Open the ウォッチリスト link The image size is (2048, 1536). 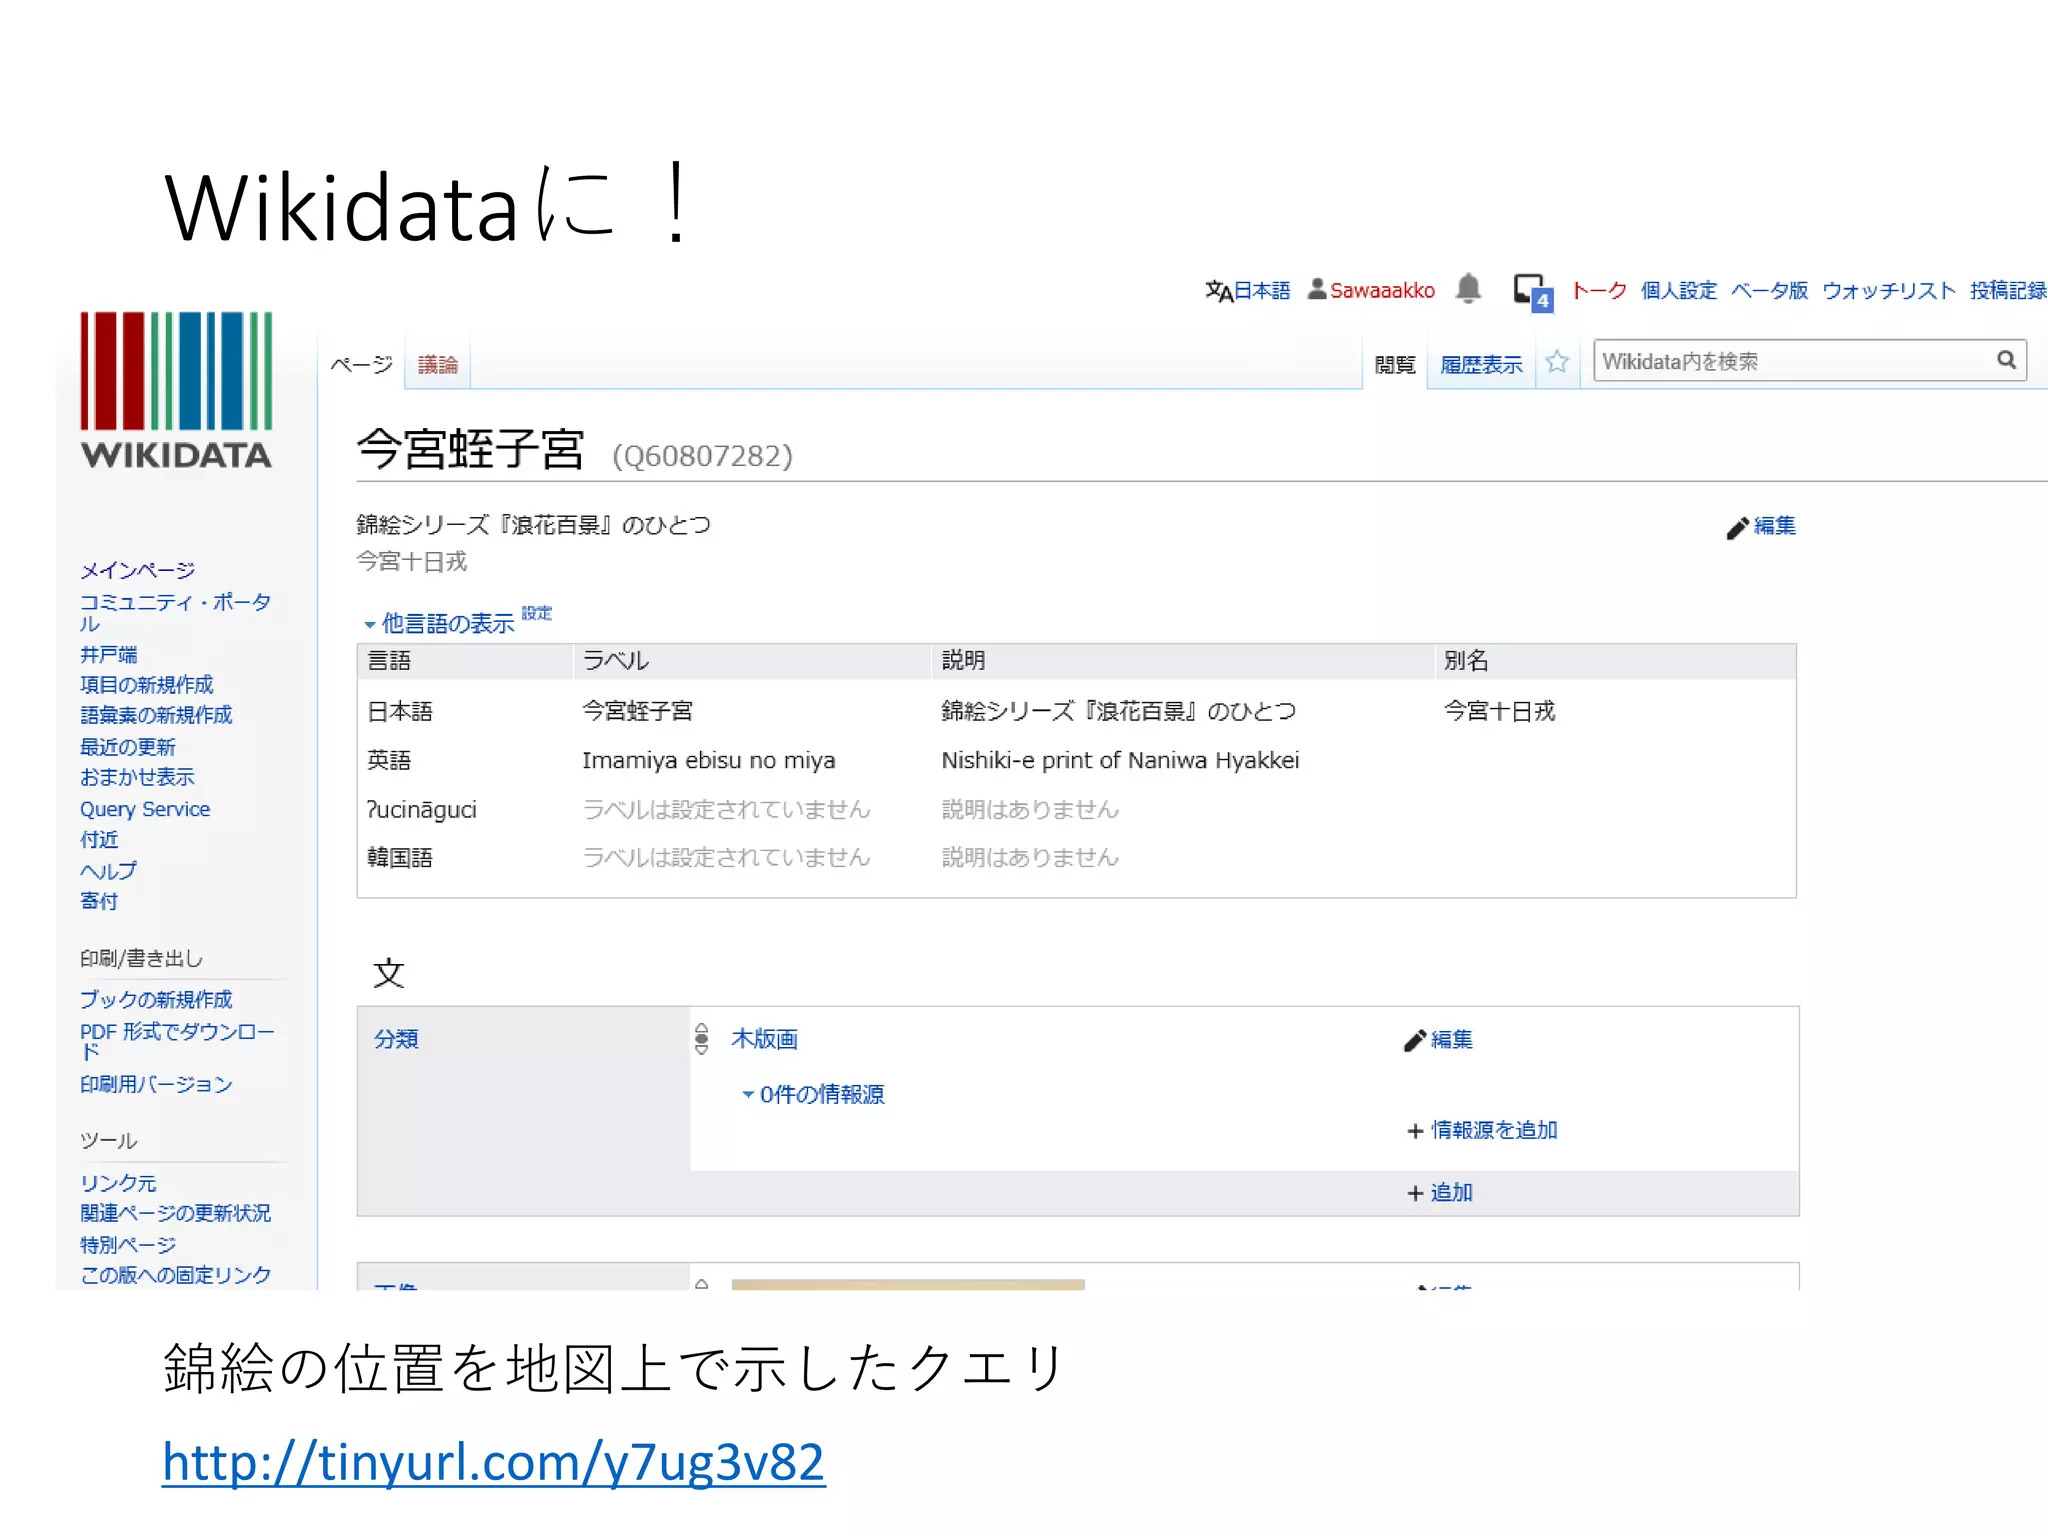tap(1888, 290)
